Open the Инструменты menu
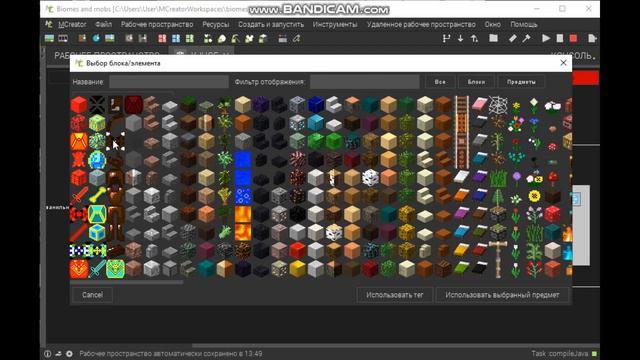The height and width of the screenshot is (360, 640). tap(335, 24)
